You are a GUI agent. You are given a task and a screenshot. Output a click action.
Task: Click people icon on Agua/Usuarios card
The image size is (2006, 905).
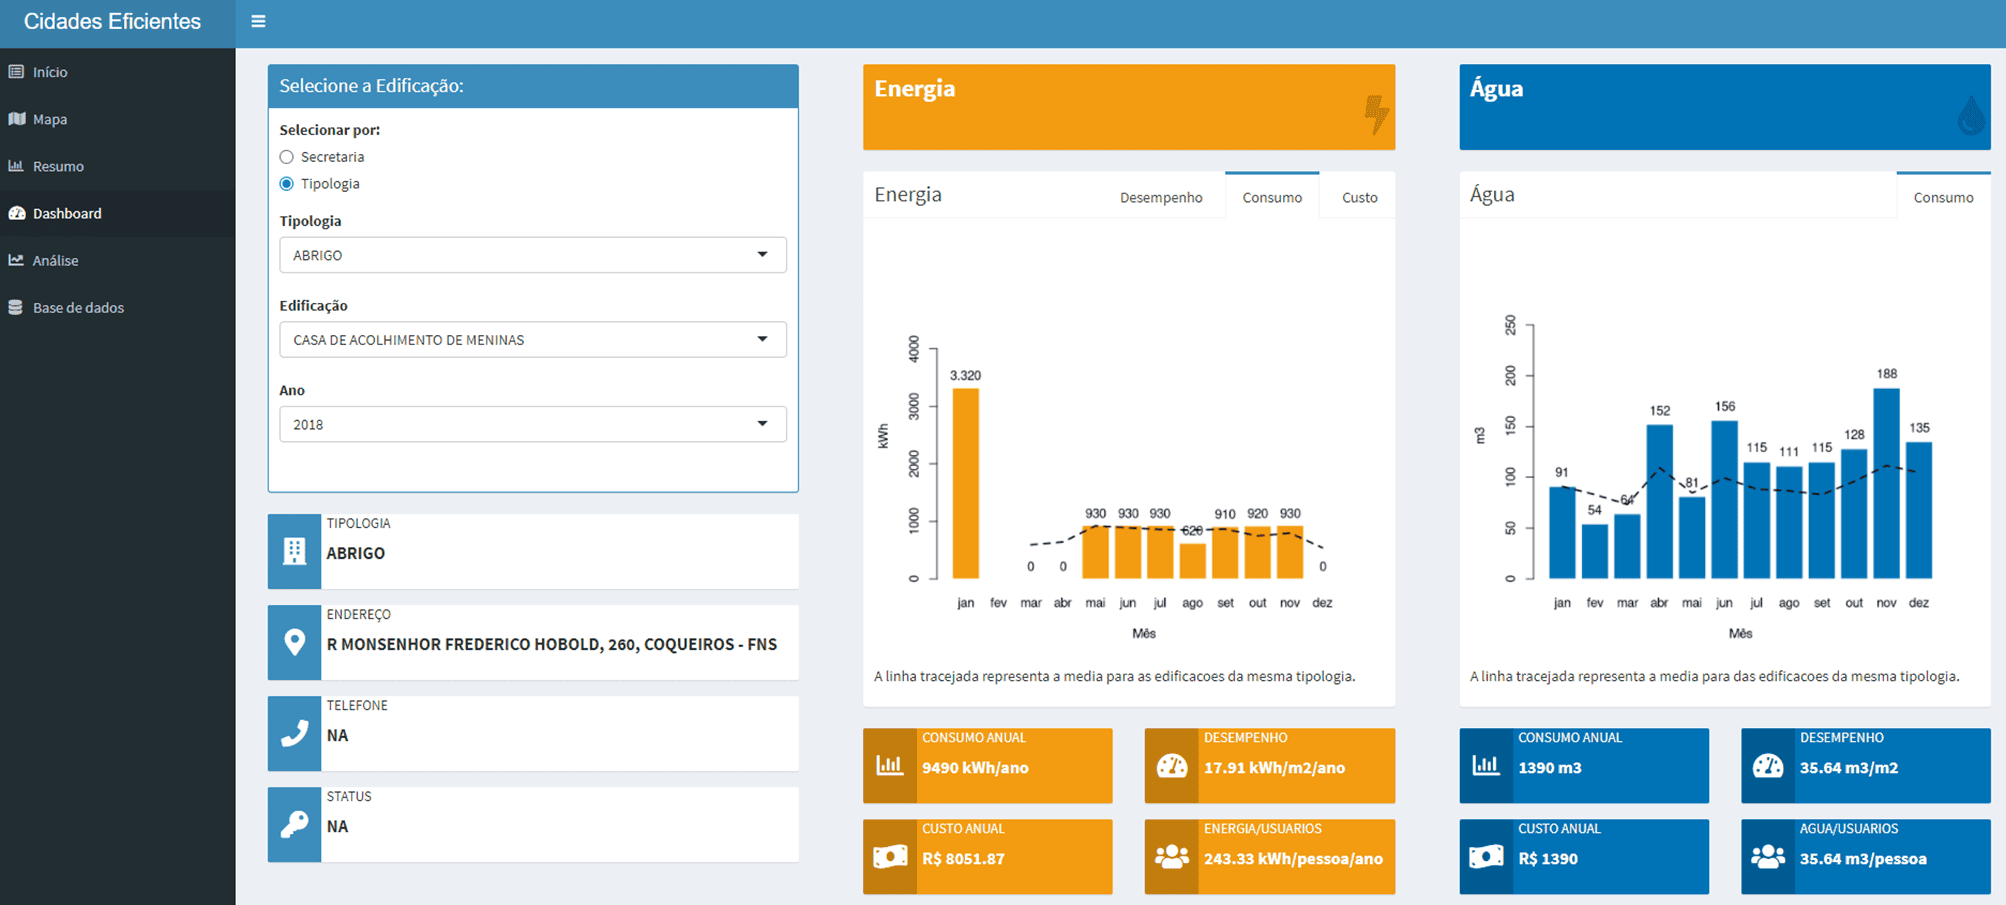(1767, 857)
